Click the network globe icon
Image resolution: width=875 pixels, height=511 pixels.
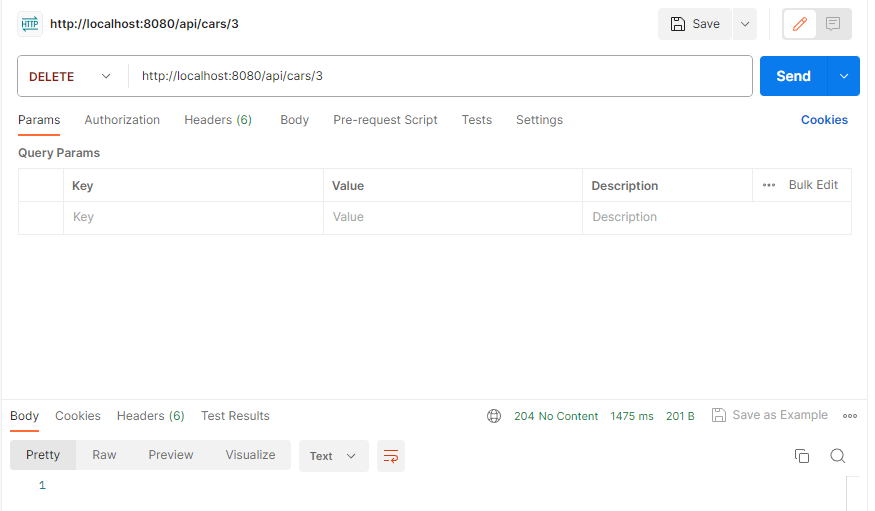[494, 416]
